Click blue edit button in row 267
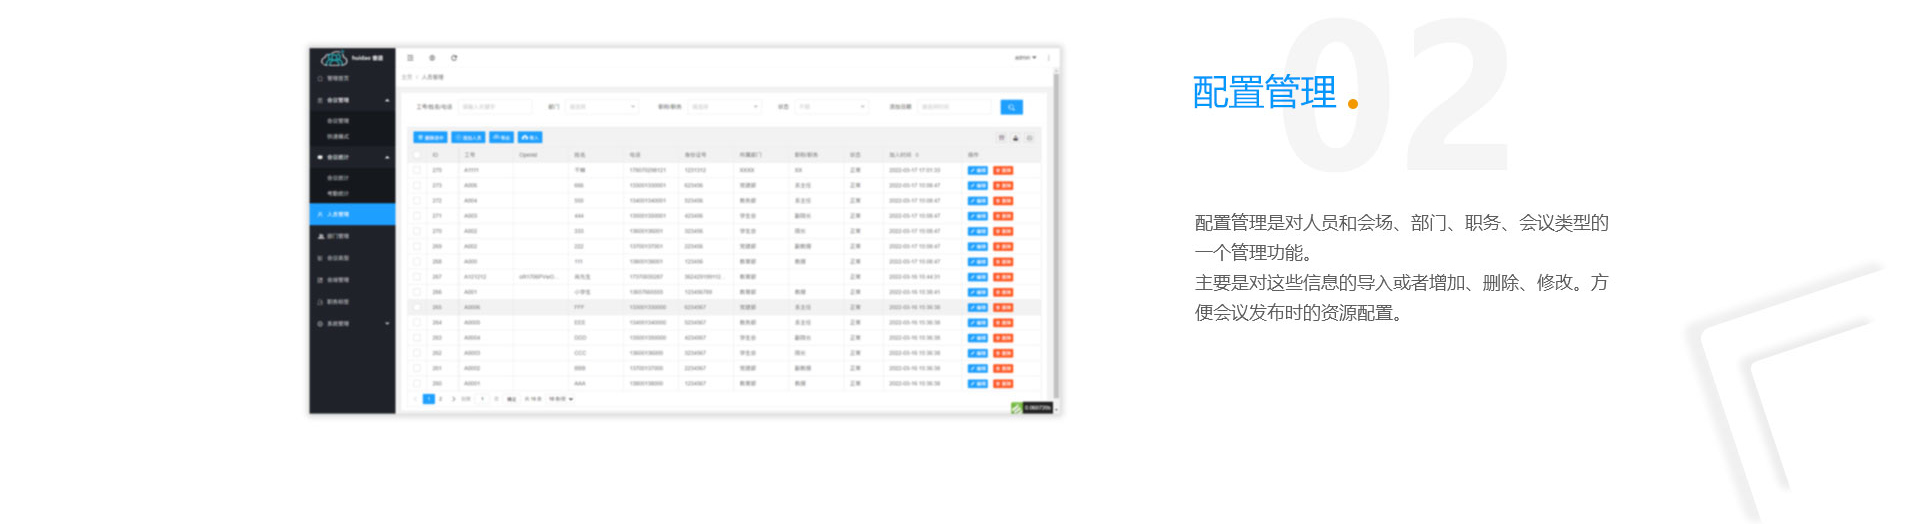The image size is (1920, 524). (x=978, y=277)
